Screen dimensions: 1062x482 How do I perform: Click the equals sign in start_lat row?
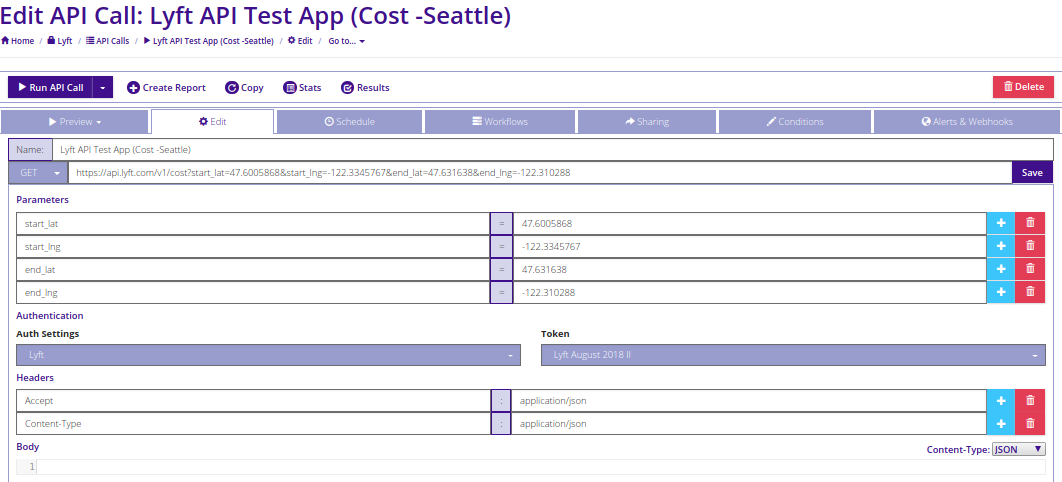501,223
